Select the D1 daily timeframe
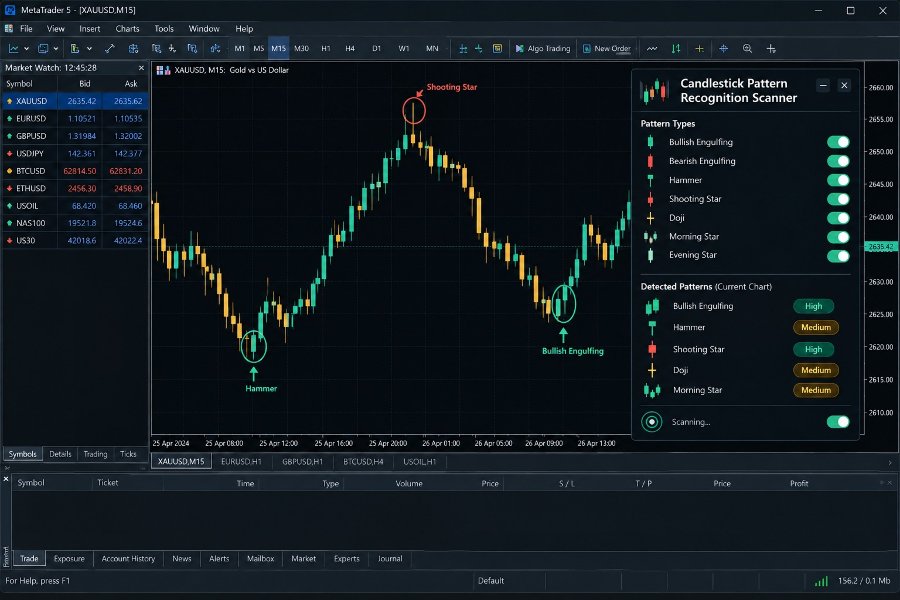This screenshot has height=600, width=900. tap(376, 49)
